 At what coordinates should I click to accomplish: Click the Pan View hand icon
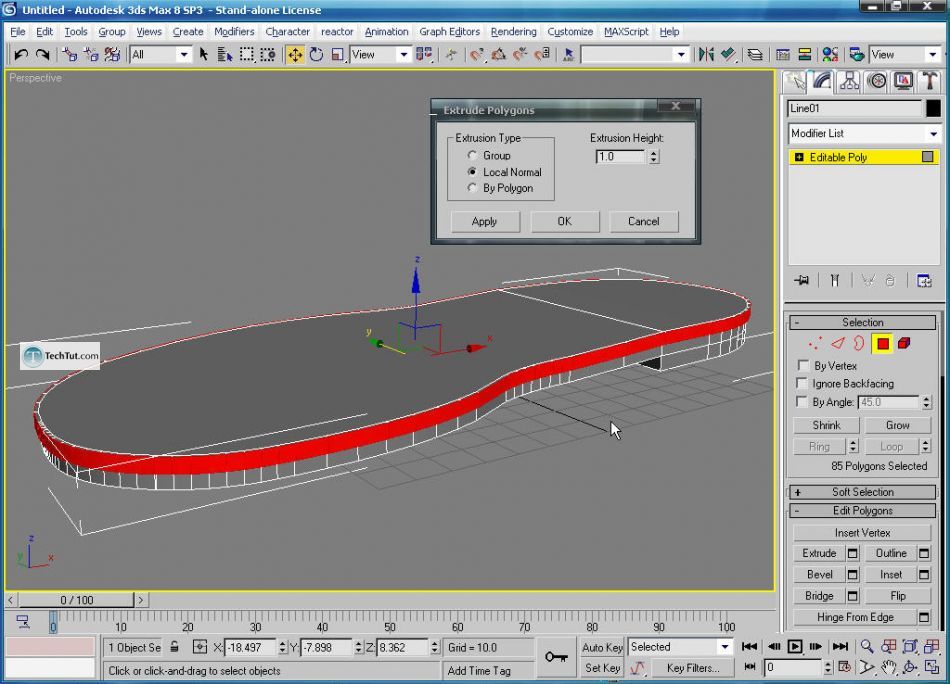(888, 668)
